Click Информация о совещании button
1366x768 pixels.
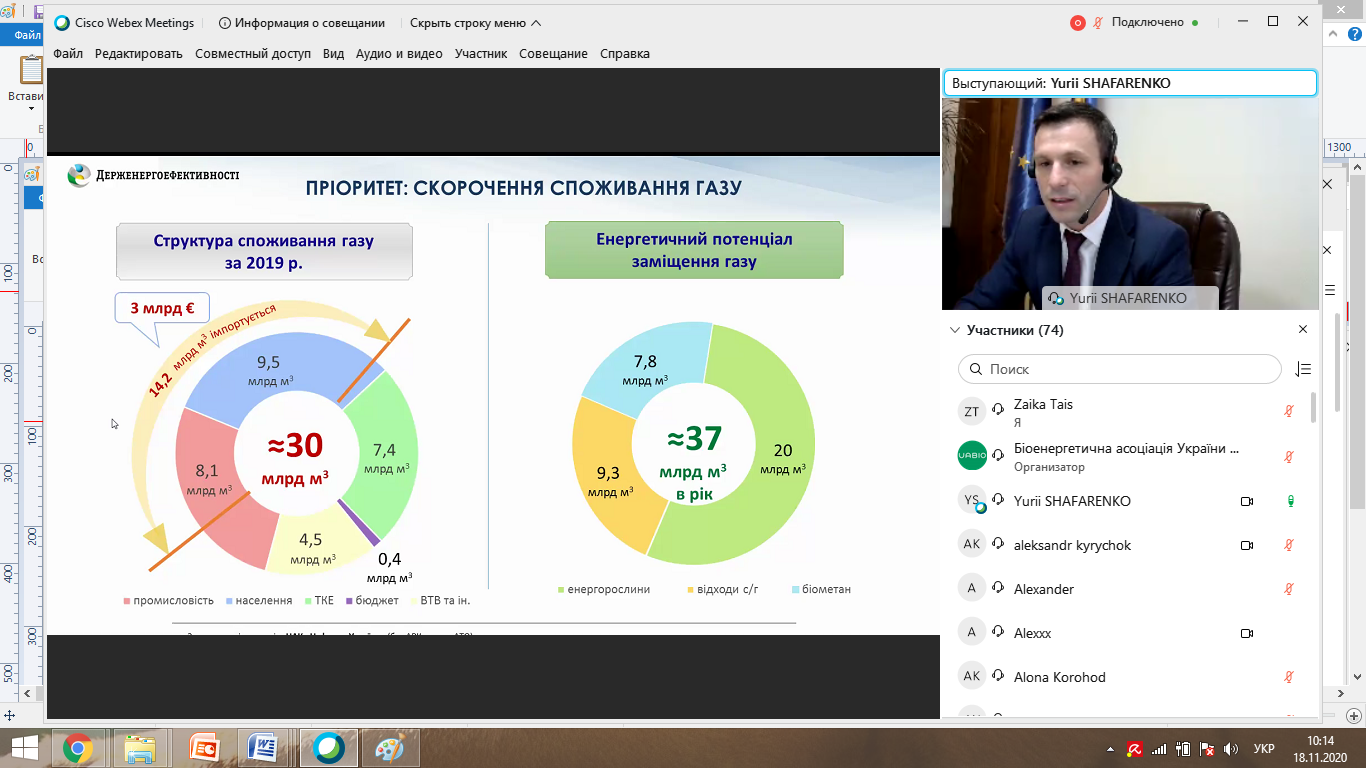[x=302, y=23]
